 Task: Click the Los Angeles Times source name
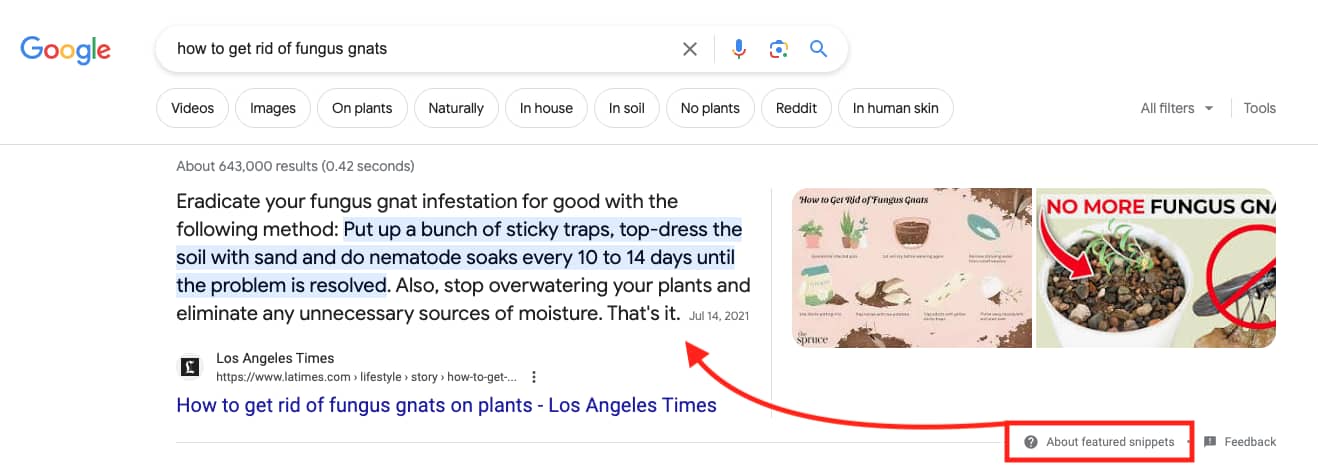275,358
